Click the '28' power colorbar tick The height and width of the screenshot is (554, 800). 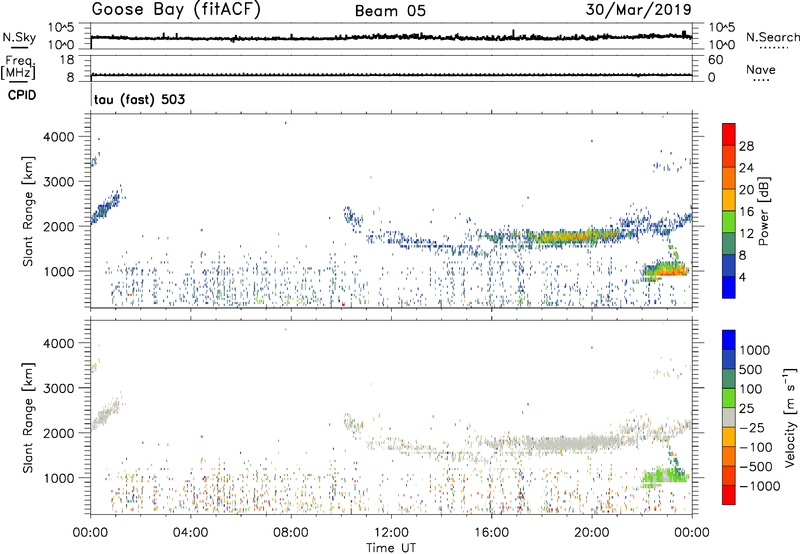746,146
